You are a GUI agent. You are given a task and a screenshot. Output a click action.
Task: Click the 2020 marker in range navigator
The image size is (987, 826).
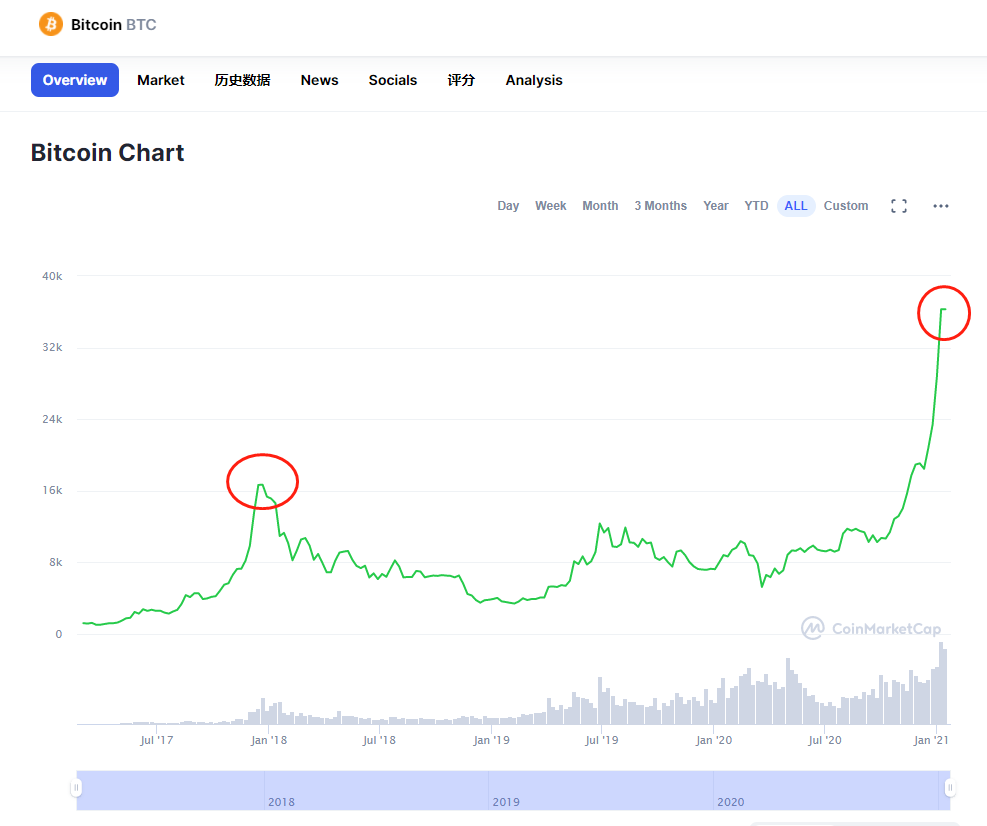click(x=730, y=802)
